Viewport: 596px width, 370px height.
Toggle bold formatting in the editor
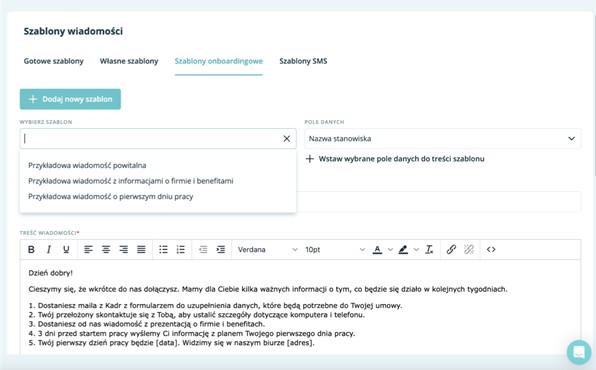point(32,249)
